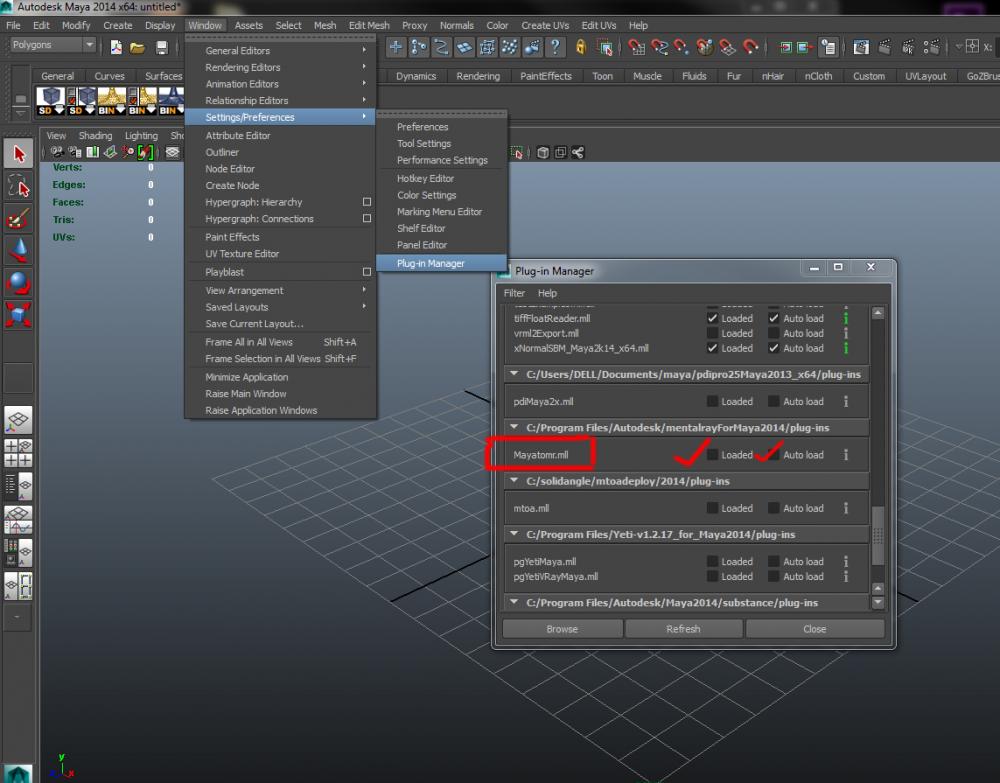The image size is (1000, 783).
Task: Collapse the Yeti plug-ins folder section
Action: (514, 535)
